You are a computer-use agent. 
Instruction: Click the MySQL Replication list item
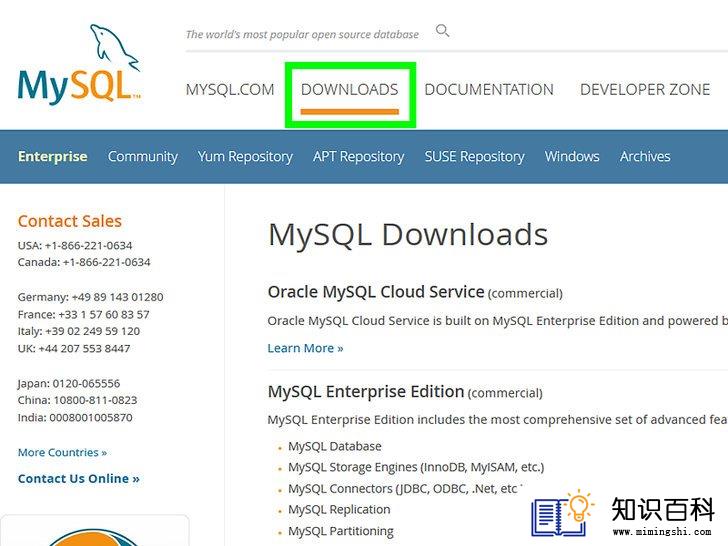click(339, 510)
